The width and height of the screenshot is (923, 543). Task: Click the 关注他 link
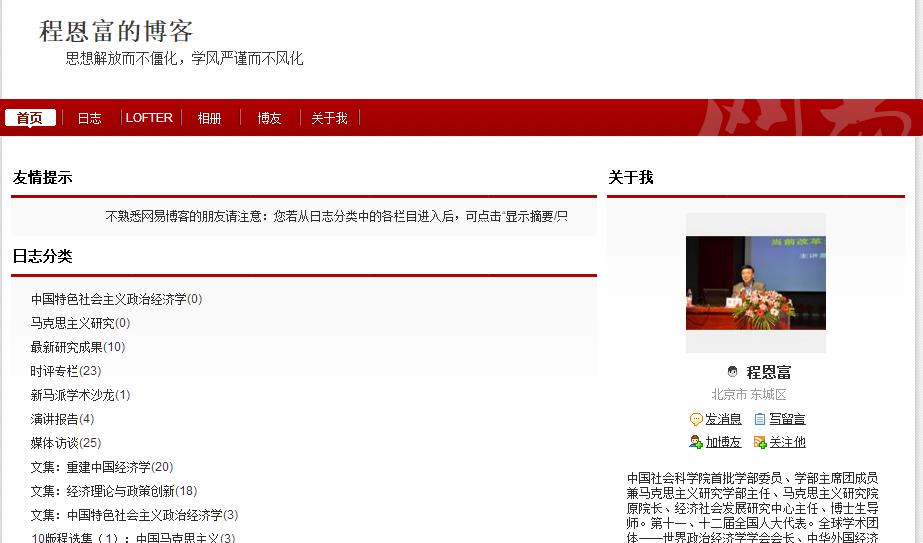(787, 442)
